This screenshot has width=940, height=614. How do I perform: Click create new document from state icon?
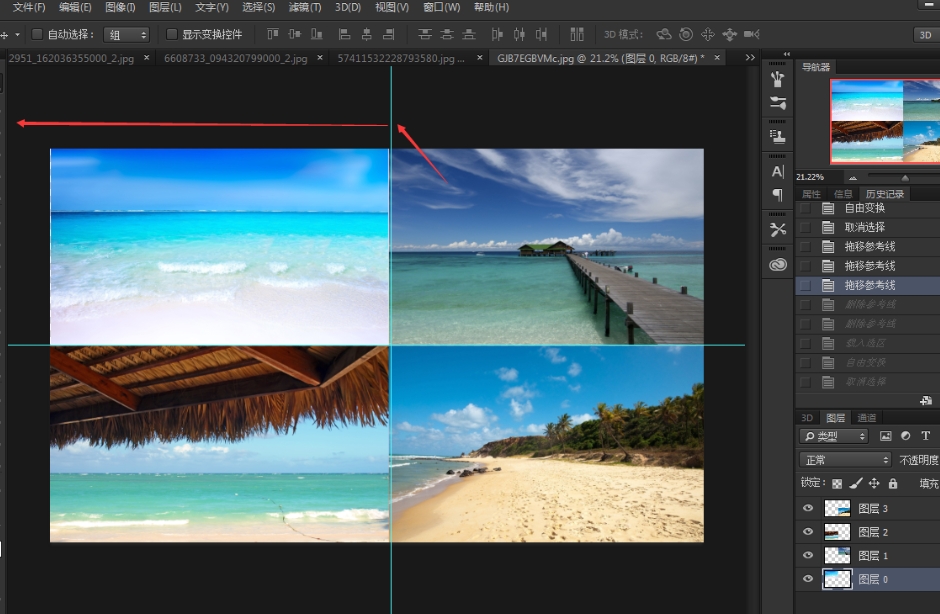pyautogui.click(x=926, y=401)
